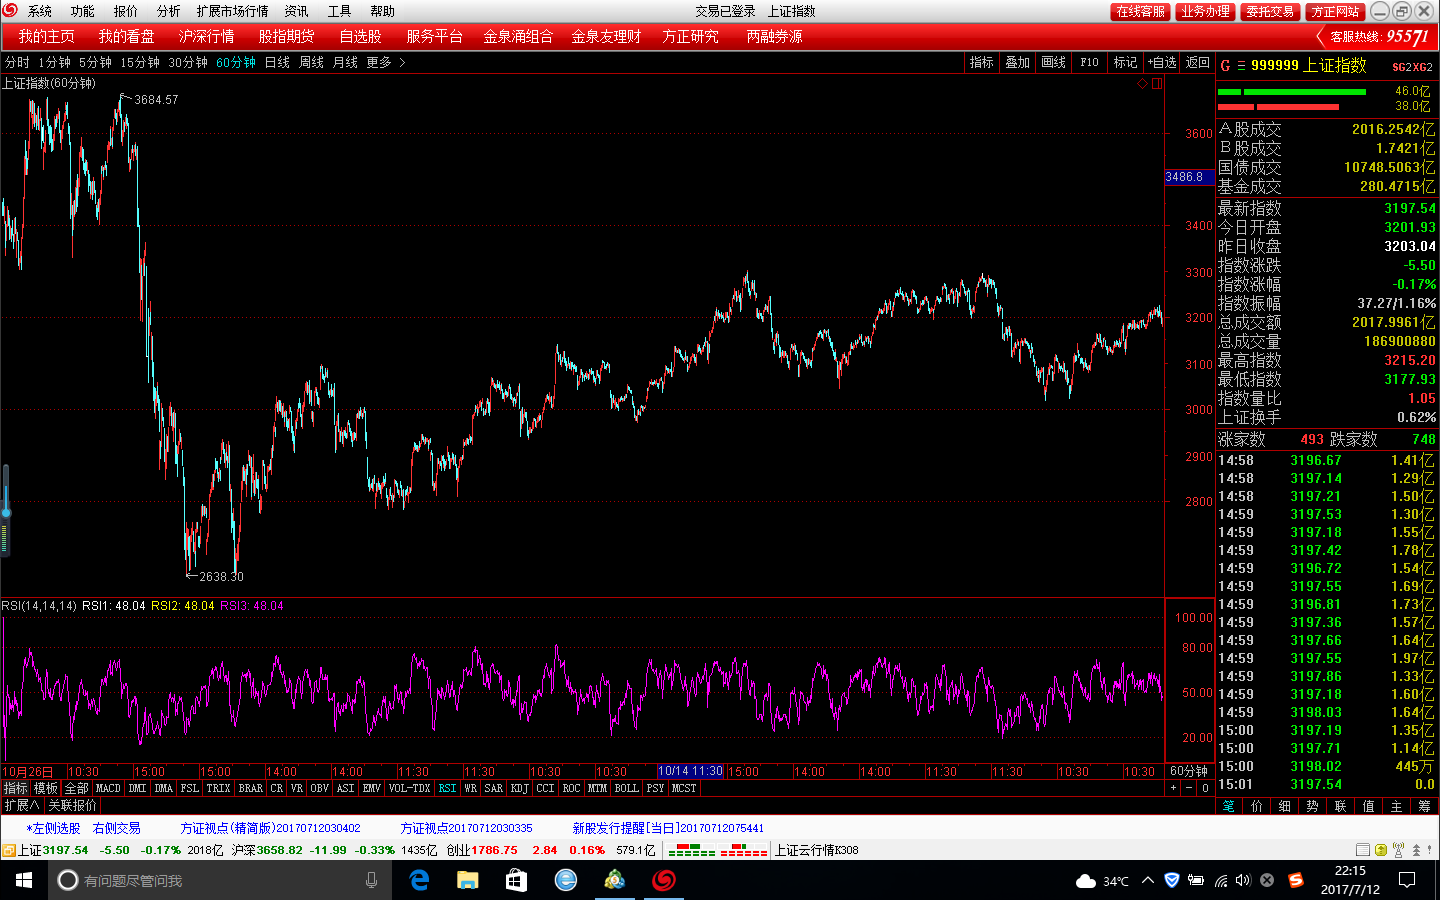Switch chart to 周线 period
Viewport: 1440px width, 900px height.
coord(311,62)
